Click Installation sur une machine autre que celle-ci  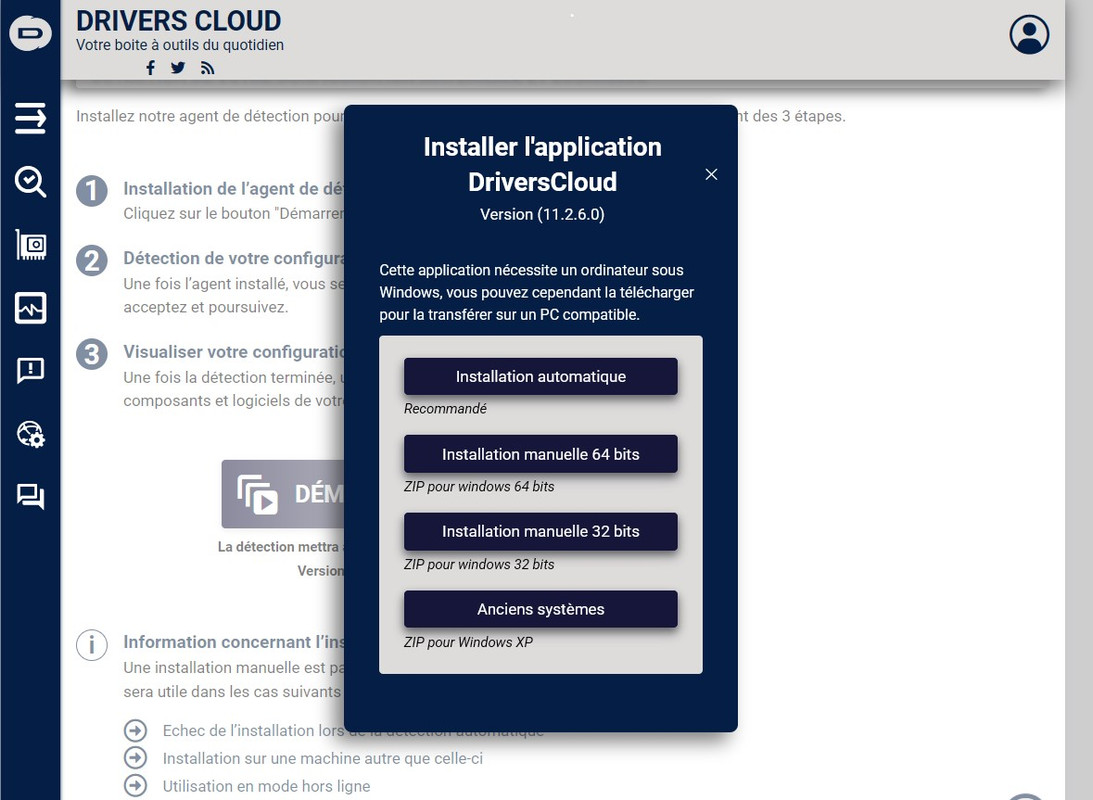pyautogui.click(x=323, y=758)
